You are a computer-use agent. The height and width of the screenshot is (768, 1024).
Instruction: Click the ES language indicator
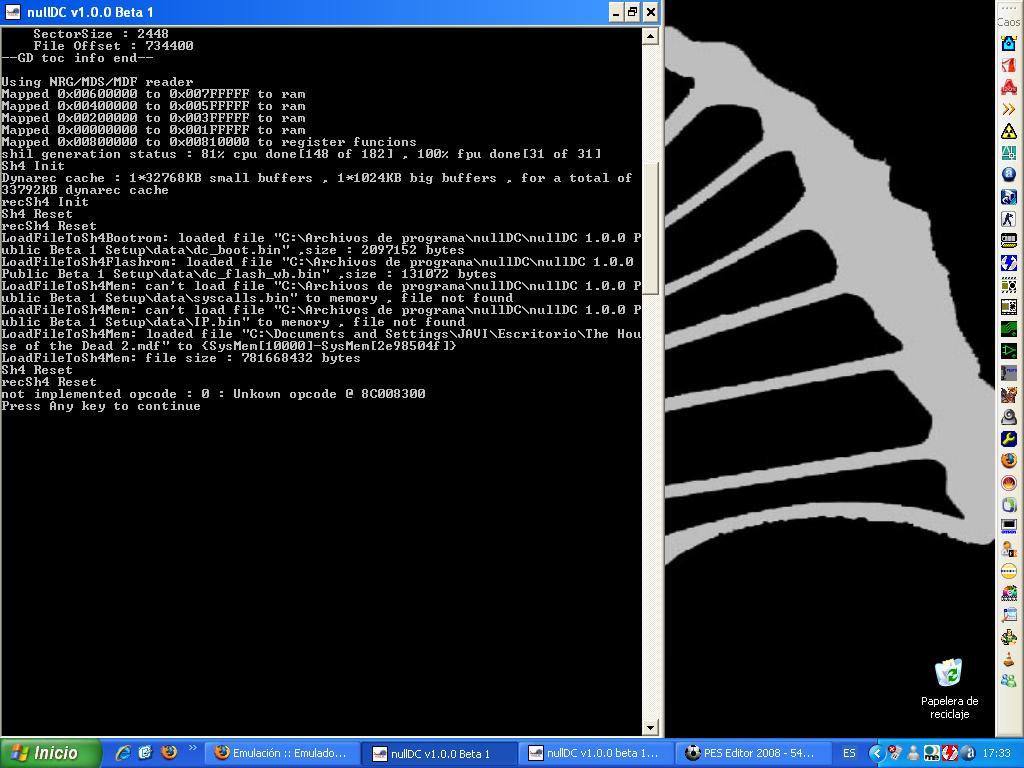pyautogui.click(x=849, y=754)
